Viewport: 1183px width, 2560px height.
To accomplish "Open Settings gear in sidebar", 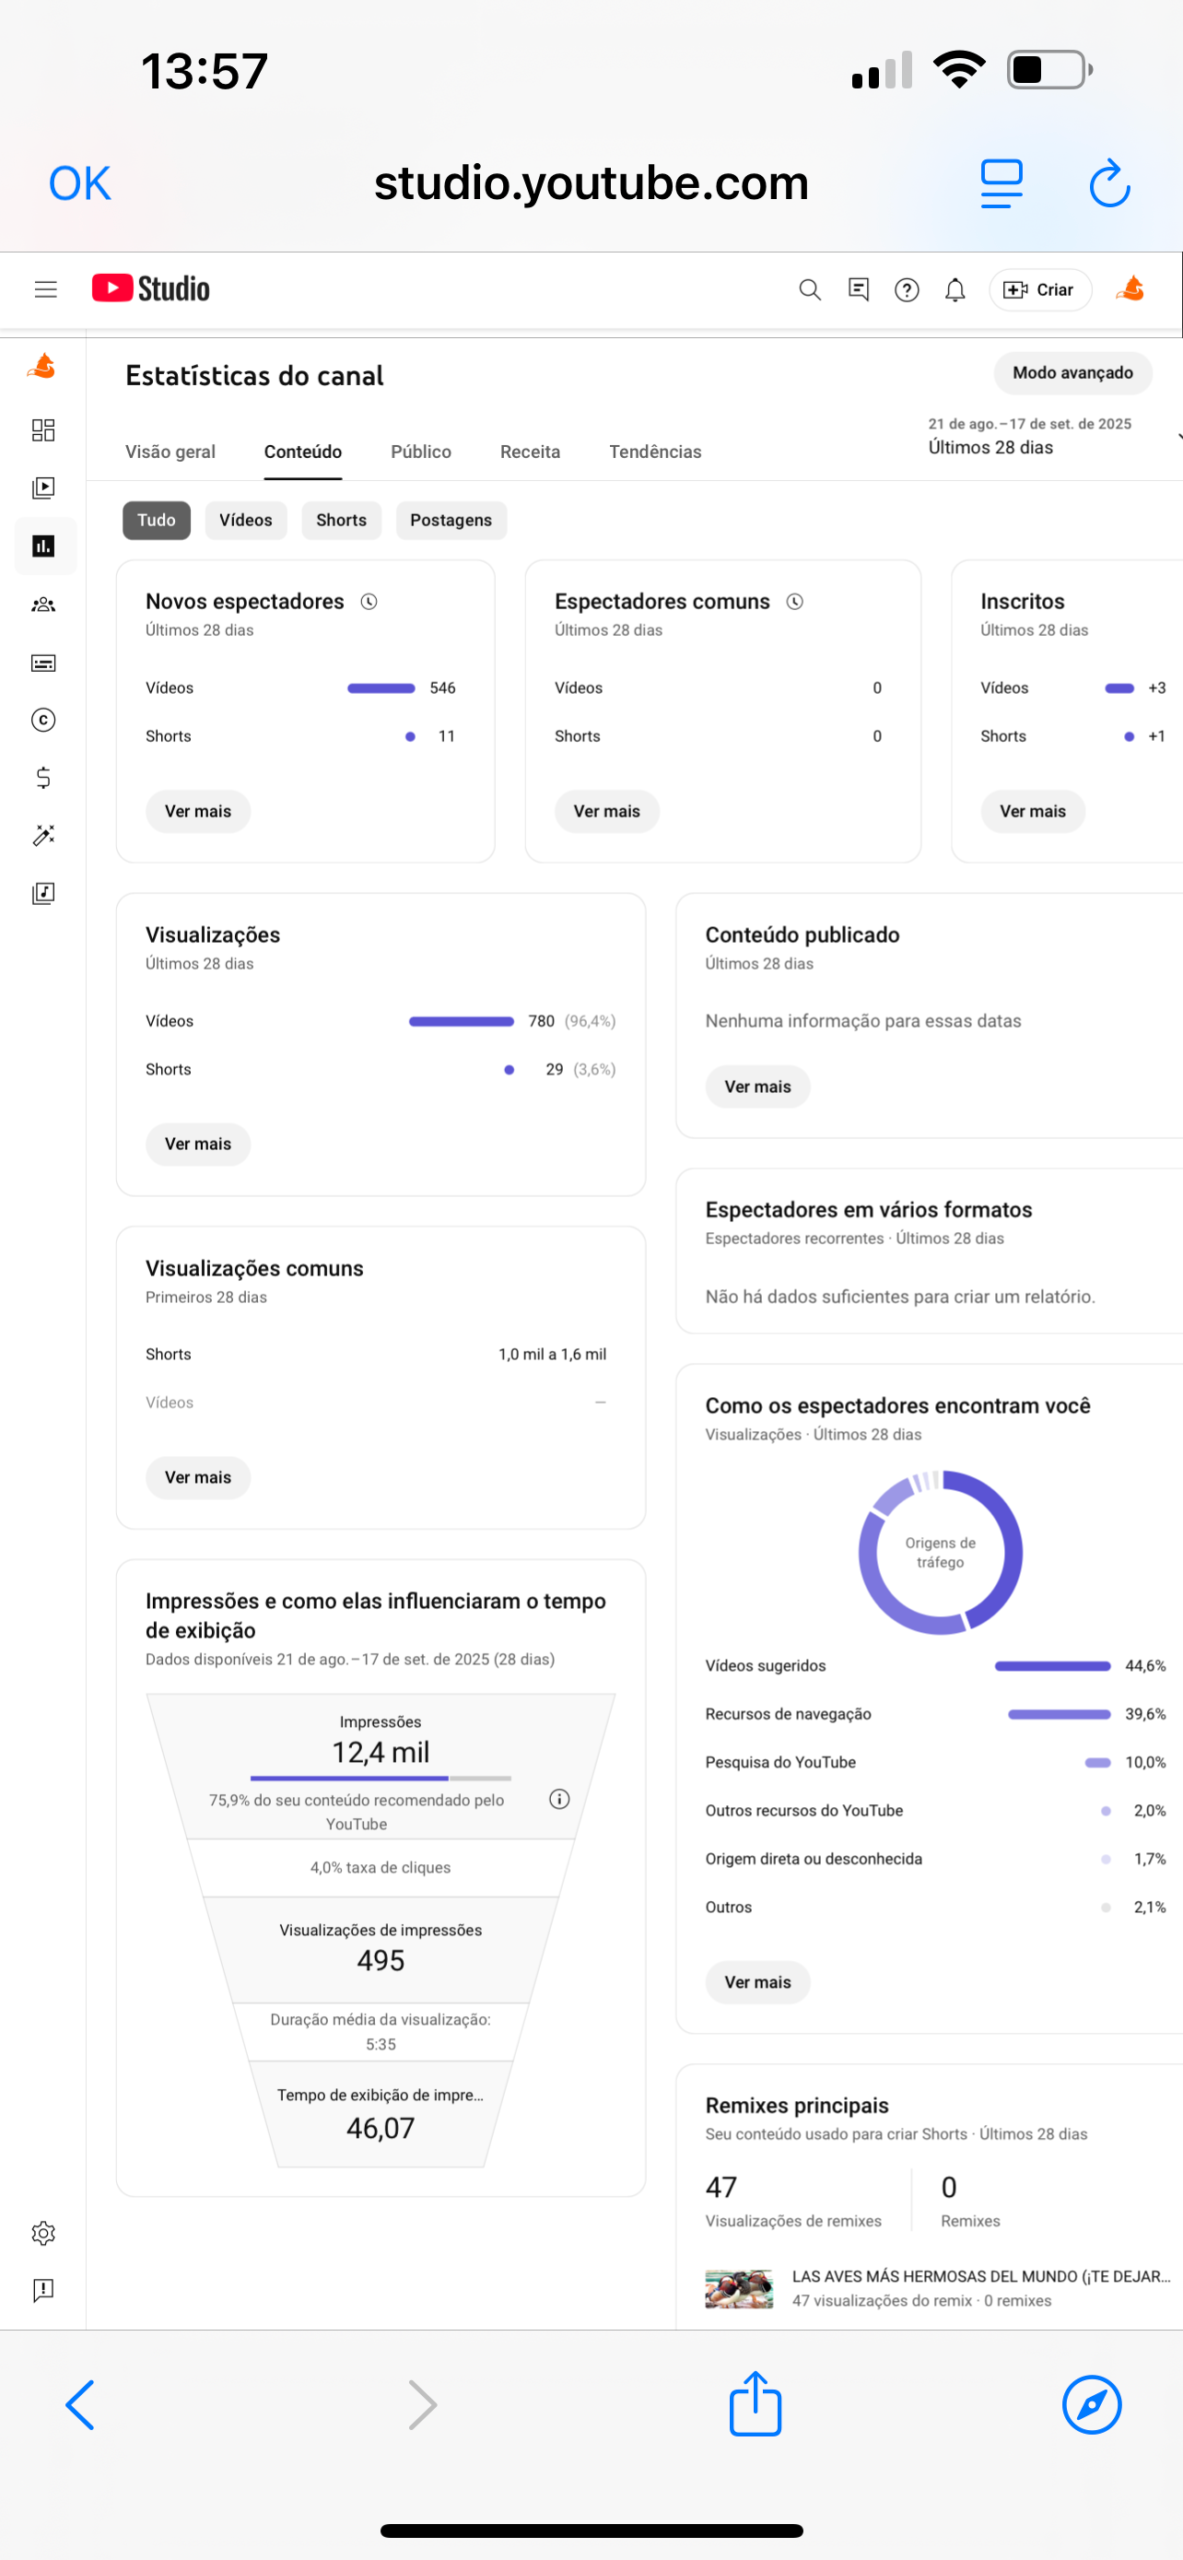I will [x=43, y=2233].
